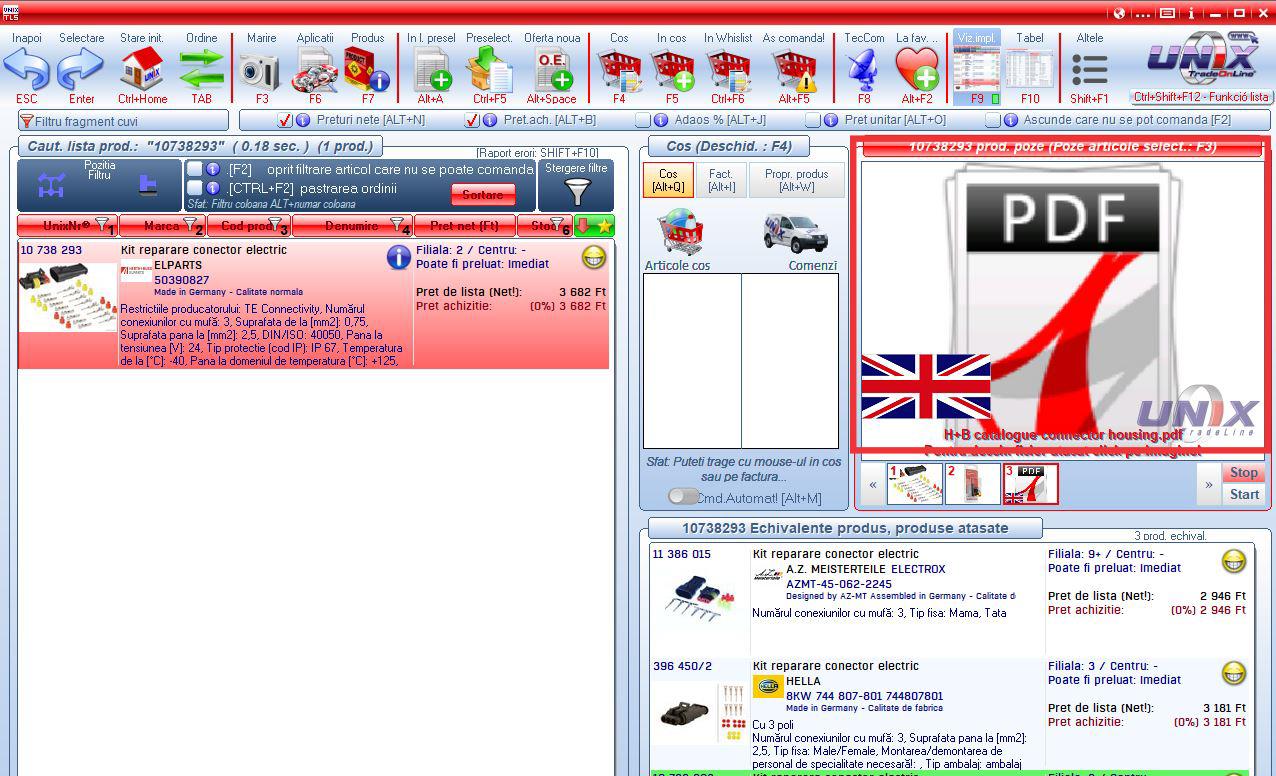Image resolution: width=1276 pixels, height=776 pixels.
Task: Toggle Pret.ach. checkbox
Action: [x=472, y=120]
